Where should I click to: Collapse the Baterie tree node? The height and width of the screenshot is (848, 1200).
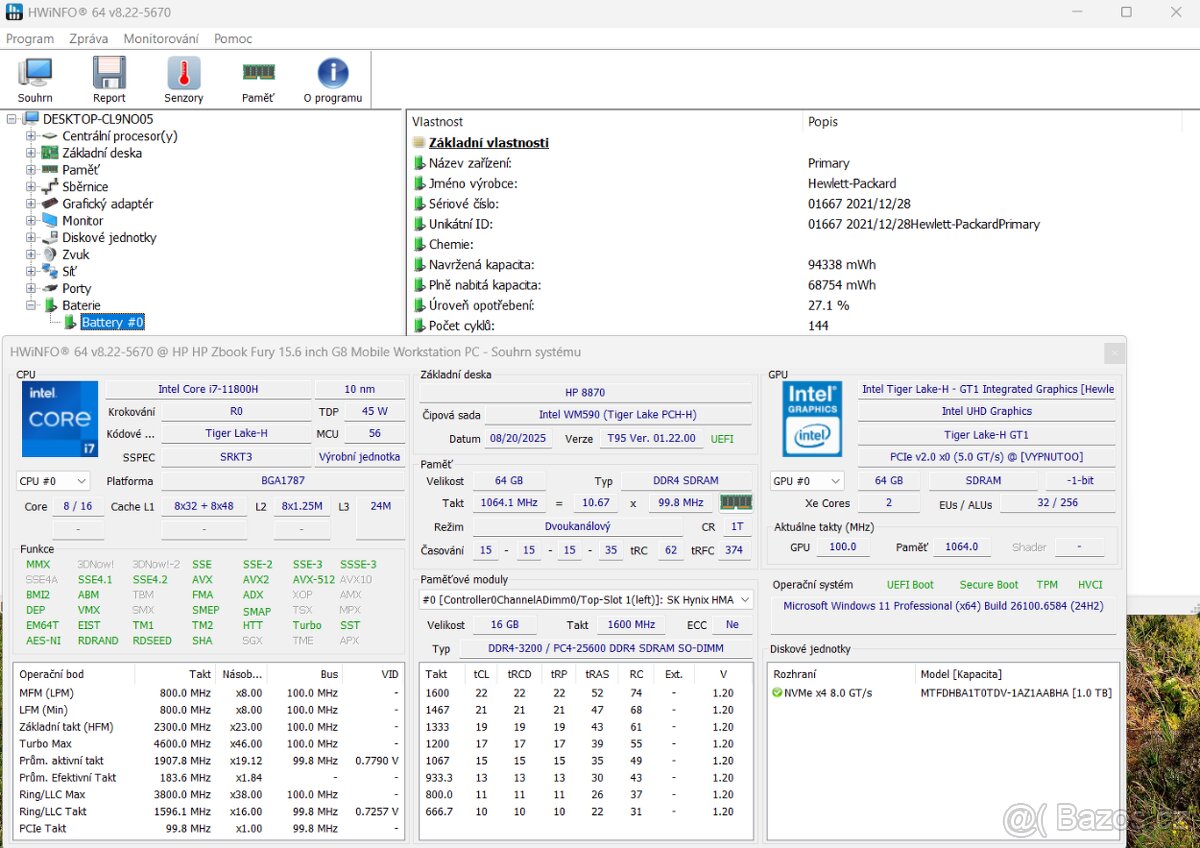coord(32,305)
